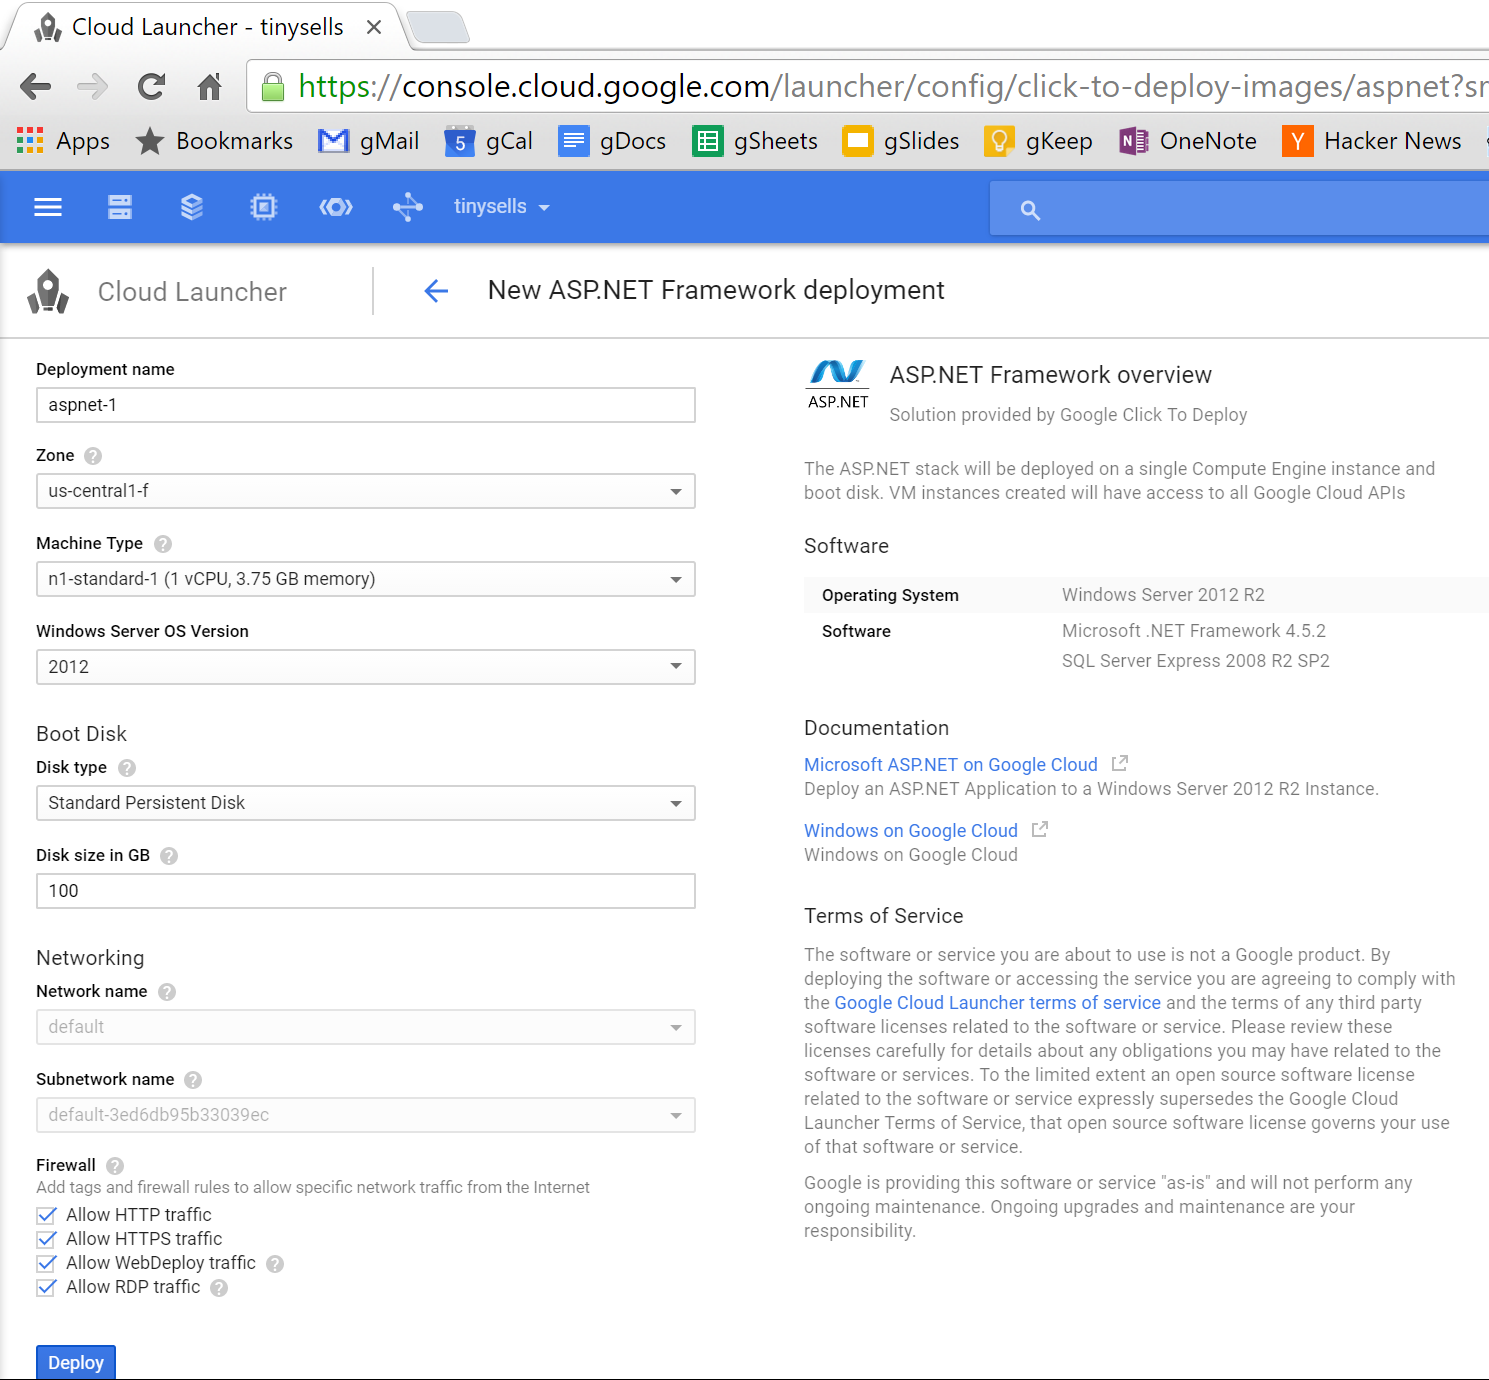The width and height of the screenshot is (1489, 1380).
Task: Toggle Allow HTTPS traffic checkbox
Action: (x=46, y=1239)
